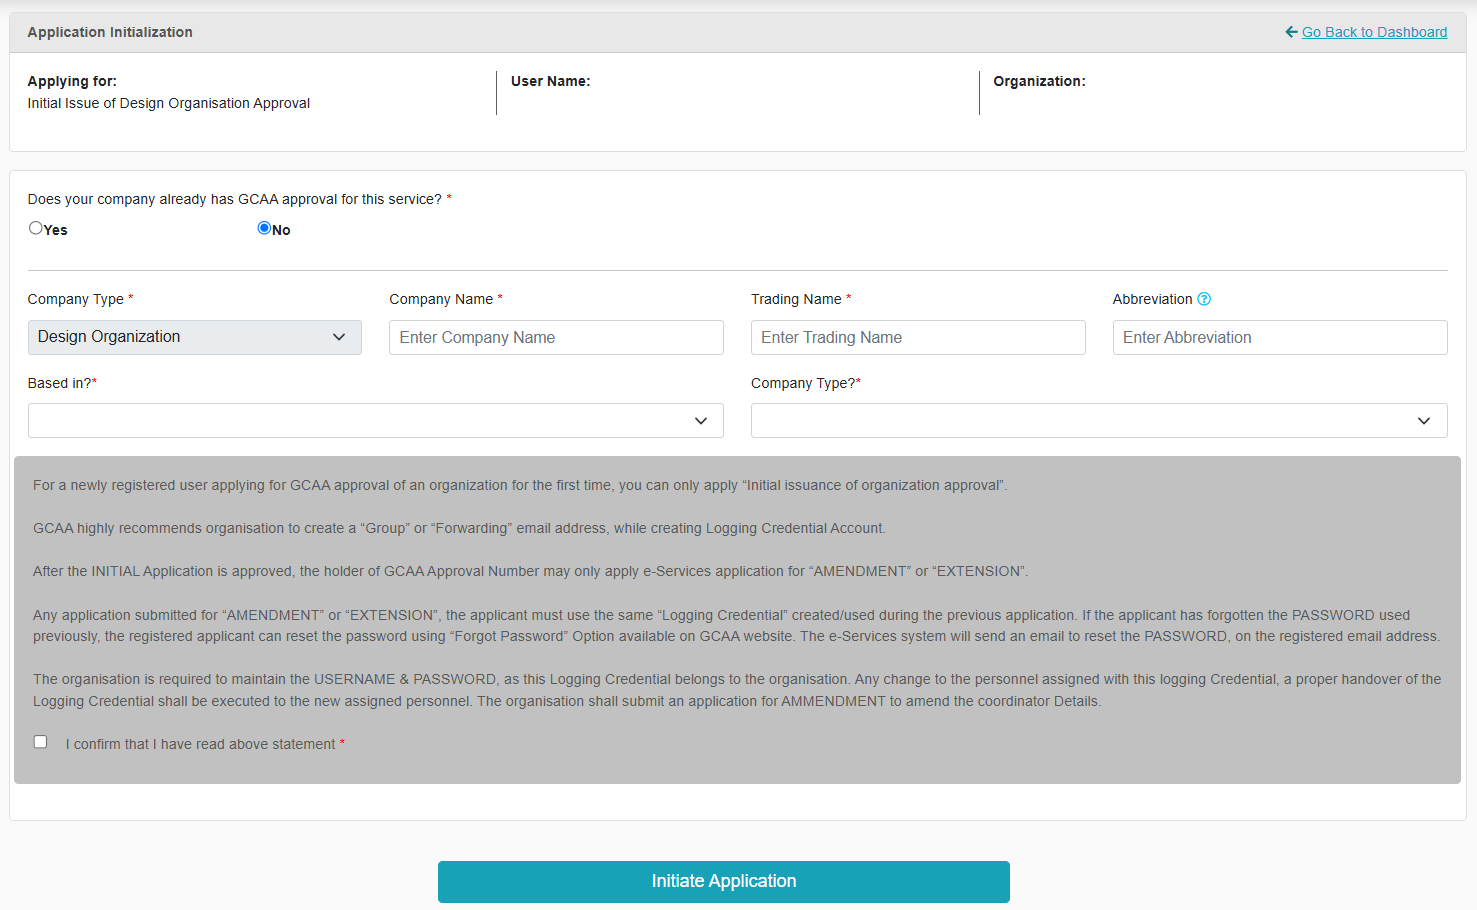1477x910 pixels.
Task: Click the back arrow icon near Dashboard link
Action: 1291,32
